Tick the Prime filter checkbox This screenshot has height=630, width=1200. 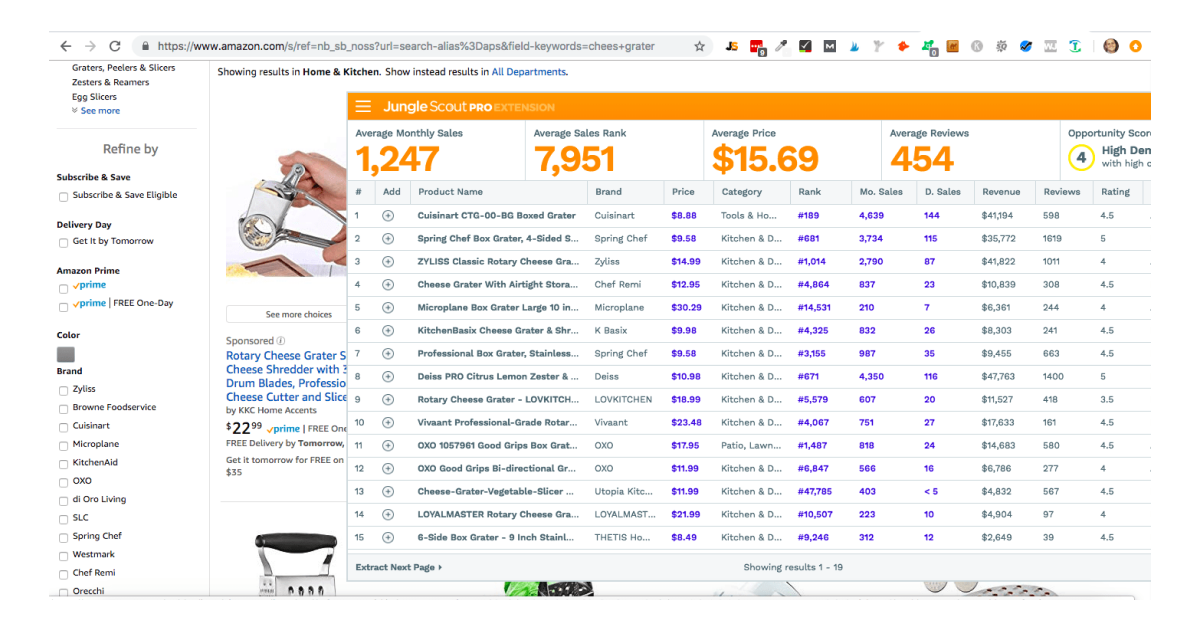(64, 288)
